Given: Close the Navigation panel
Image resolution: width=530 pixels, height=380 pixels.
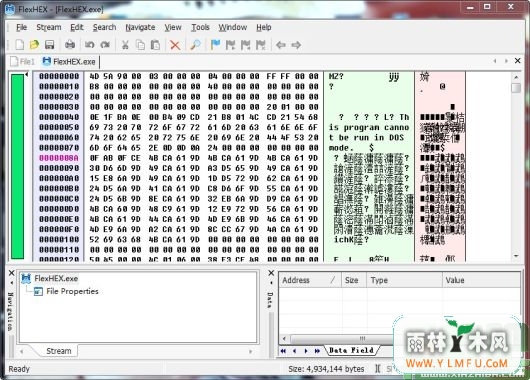Looking at the screenshot, I should (11, 272).
